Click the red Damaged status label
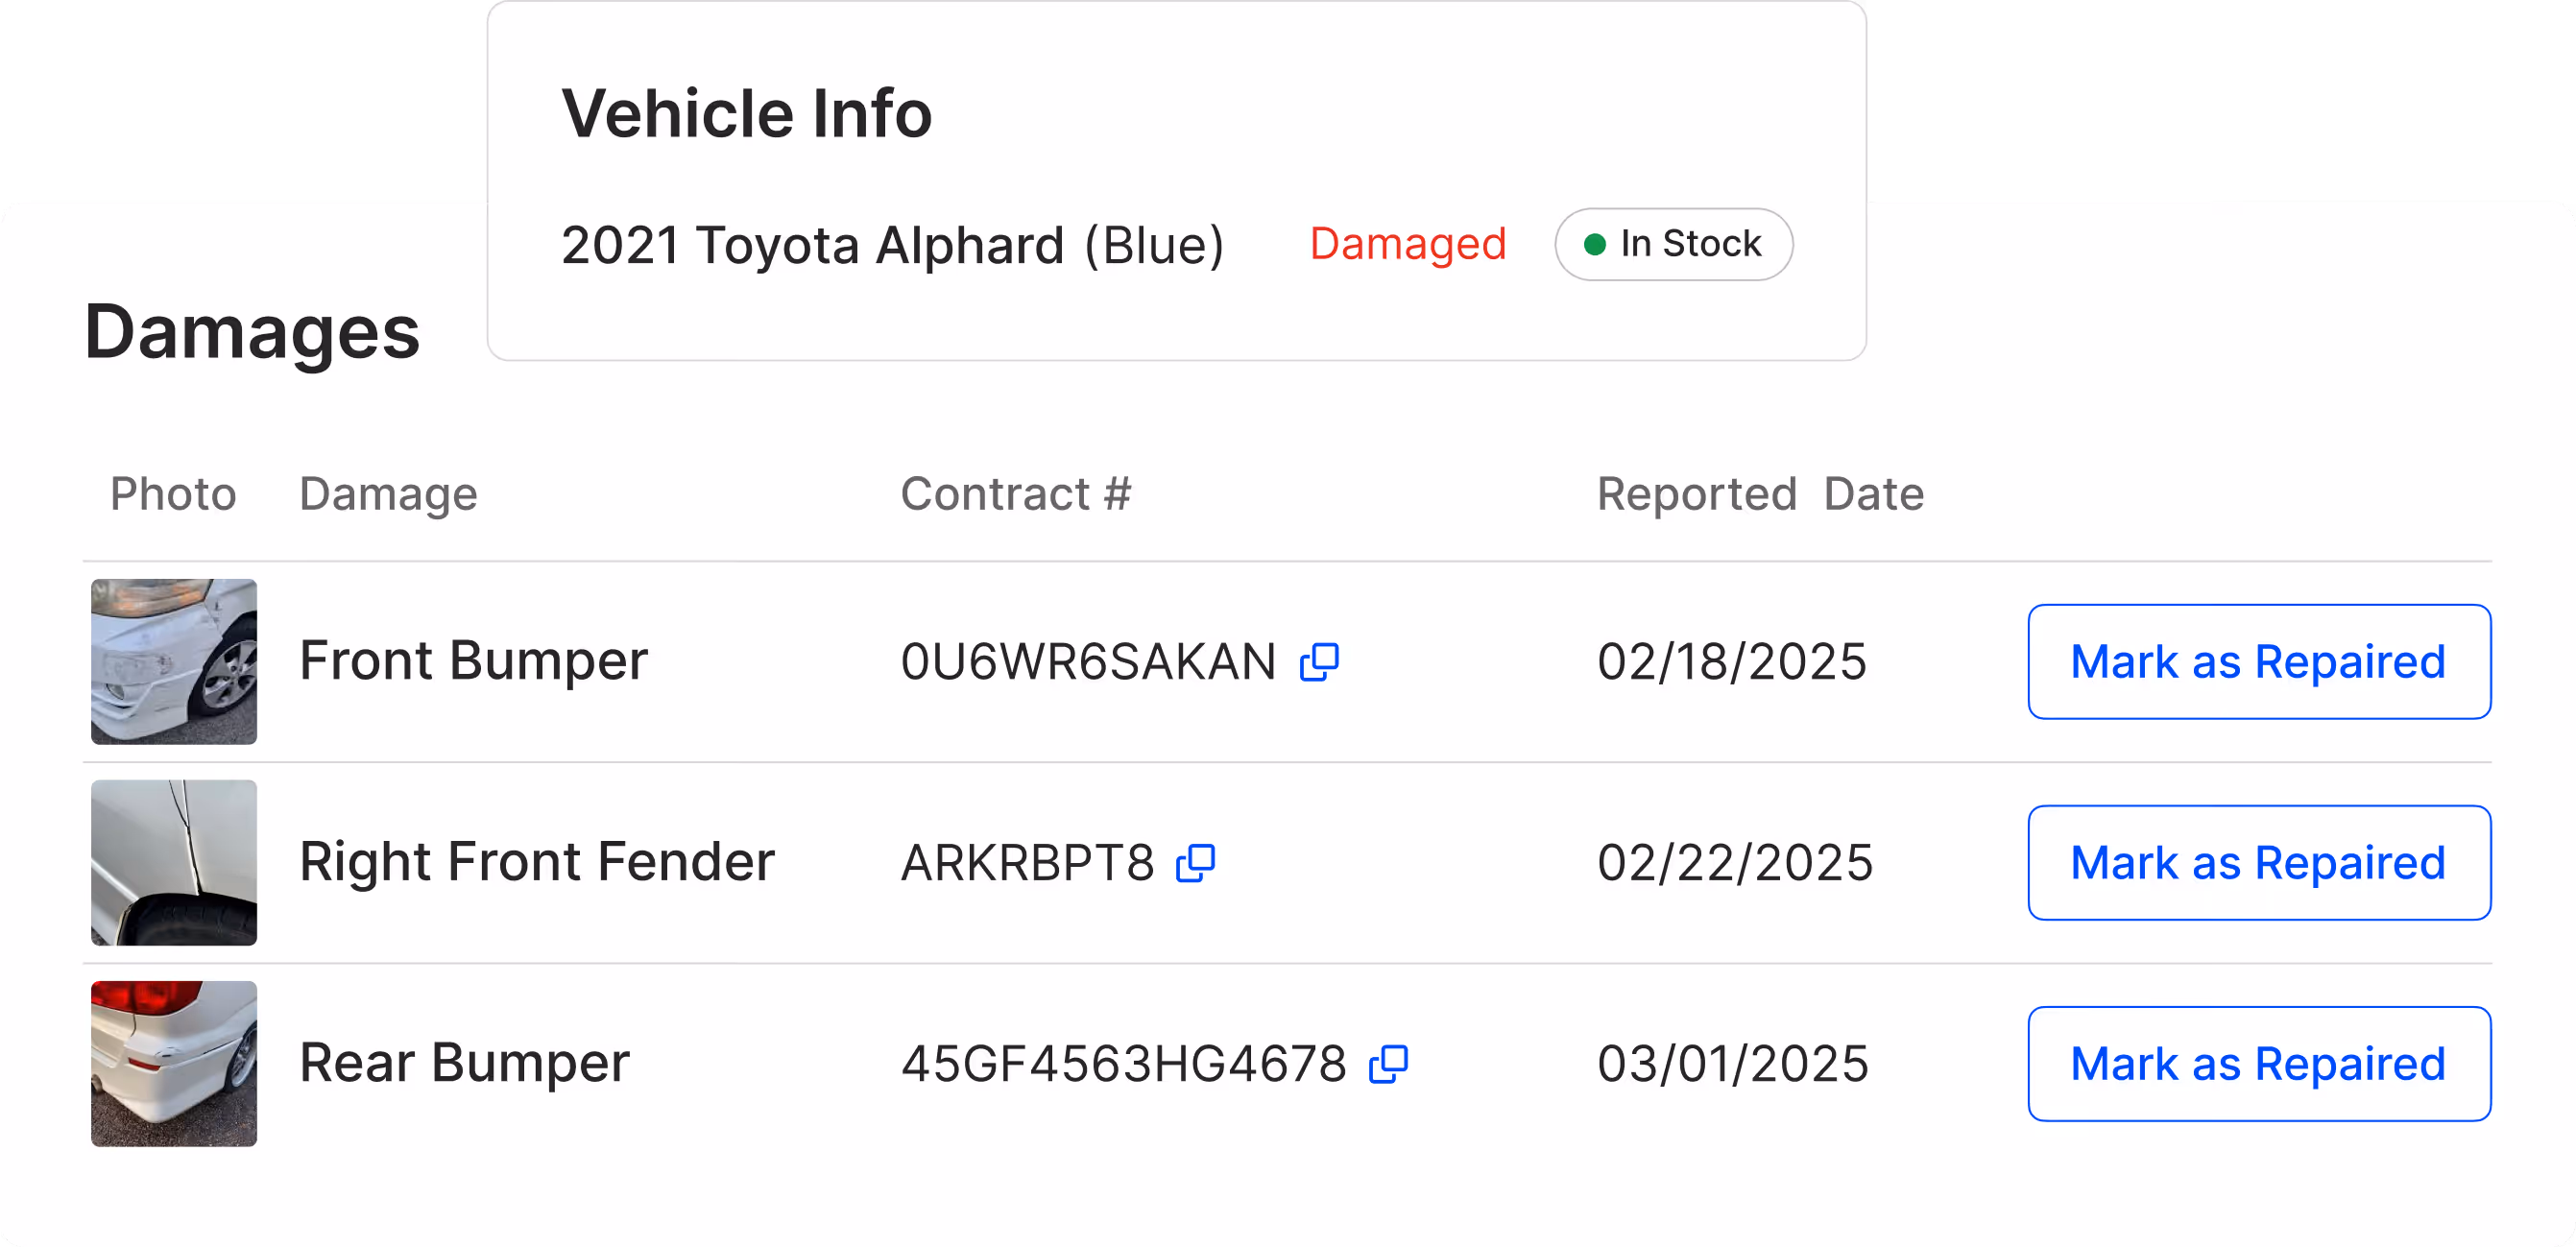 click(x=1408, y=244)
